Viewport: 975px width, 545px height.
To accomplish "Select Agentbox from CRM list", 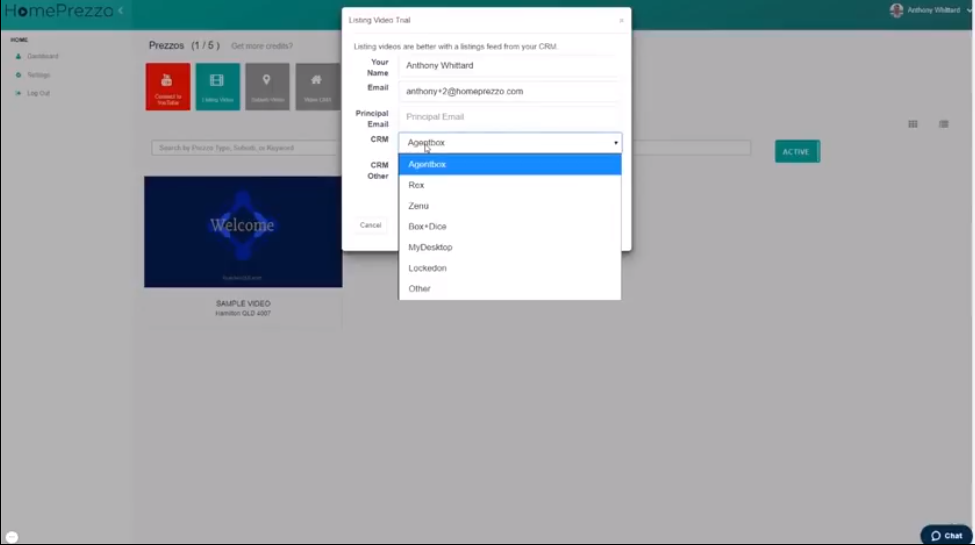I will click(510, 164).
